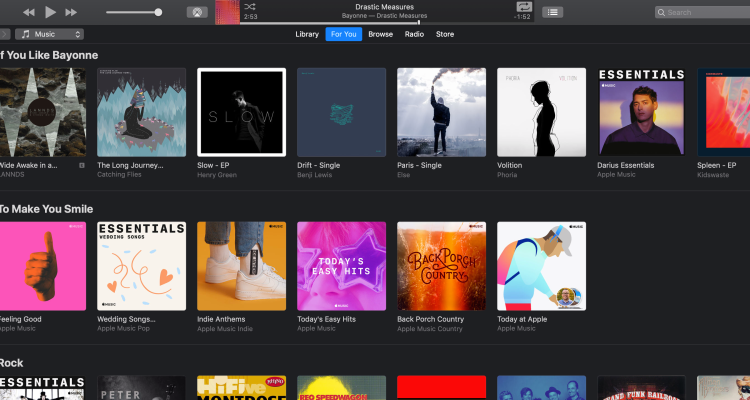The height and width of the screenshot is (400, 750).
Task: Click the Today at Apple title
Action: tap(522, 319)
